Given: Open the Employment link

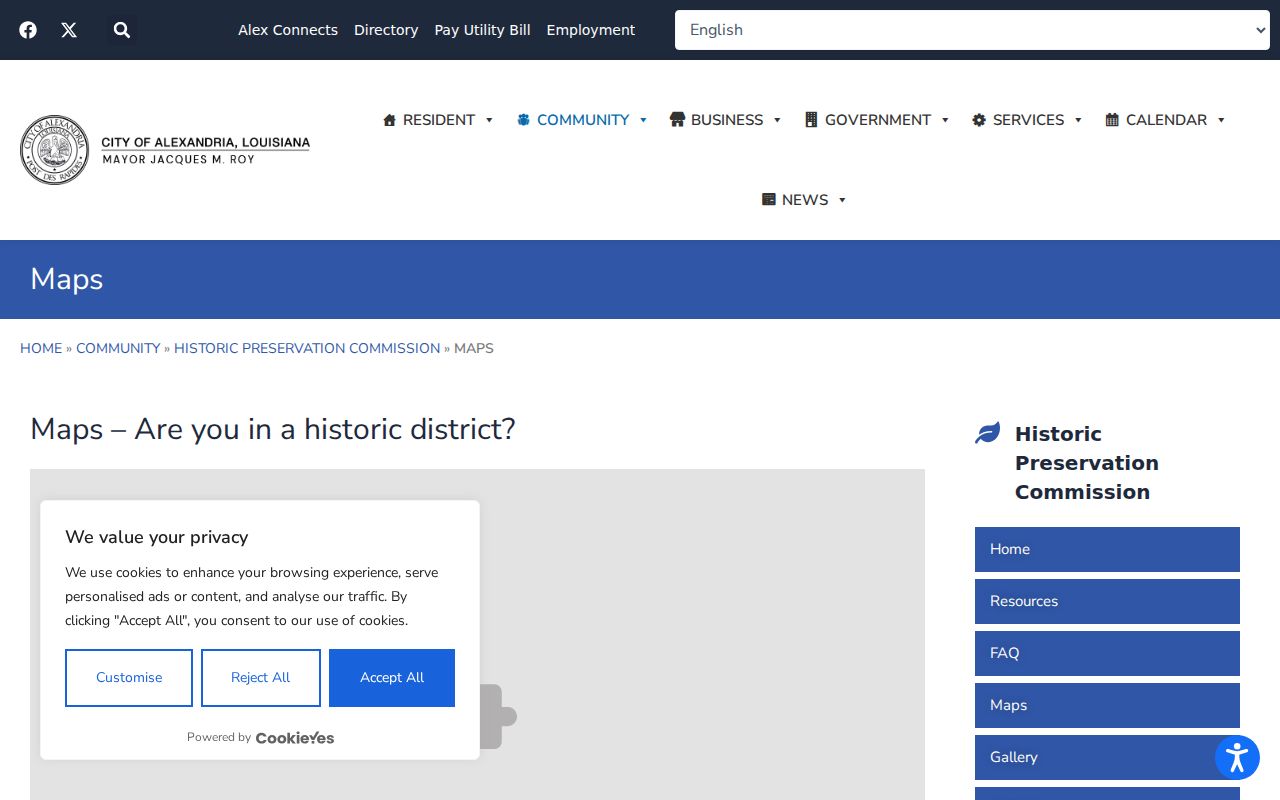Looking at the screenshot, I should [591, 30].
